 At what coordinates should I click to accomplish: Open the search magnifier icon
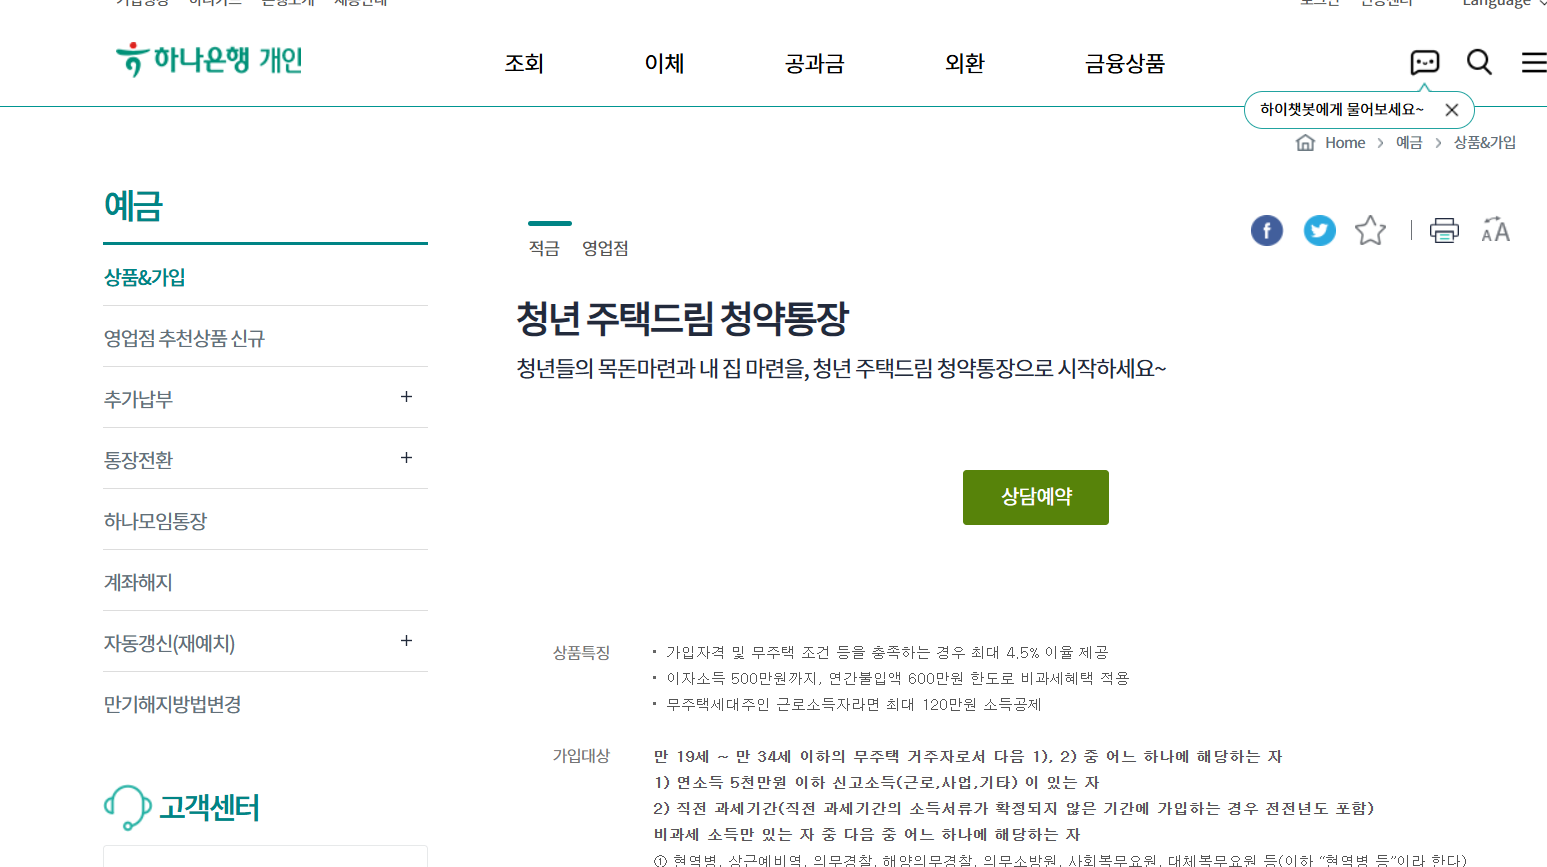point(1479,62)
